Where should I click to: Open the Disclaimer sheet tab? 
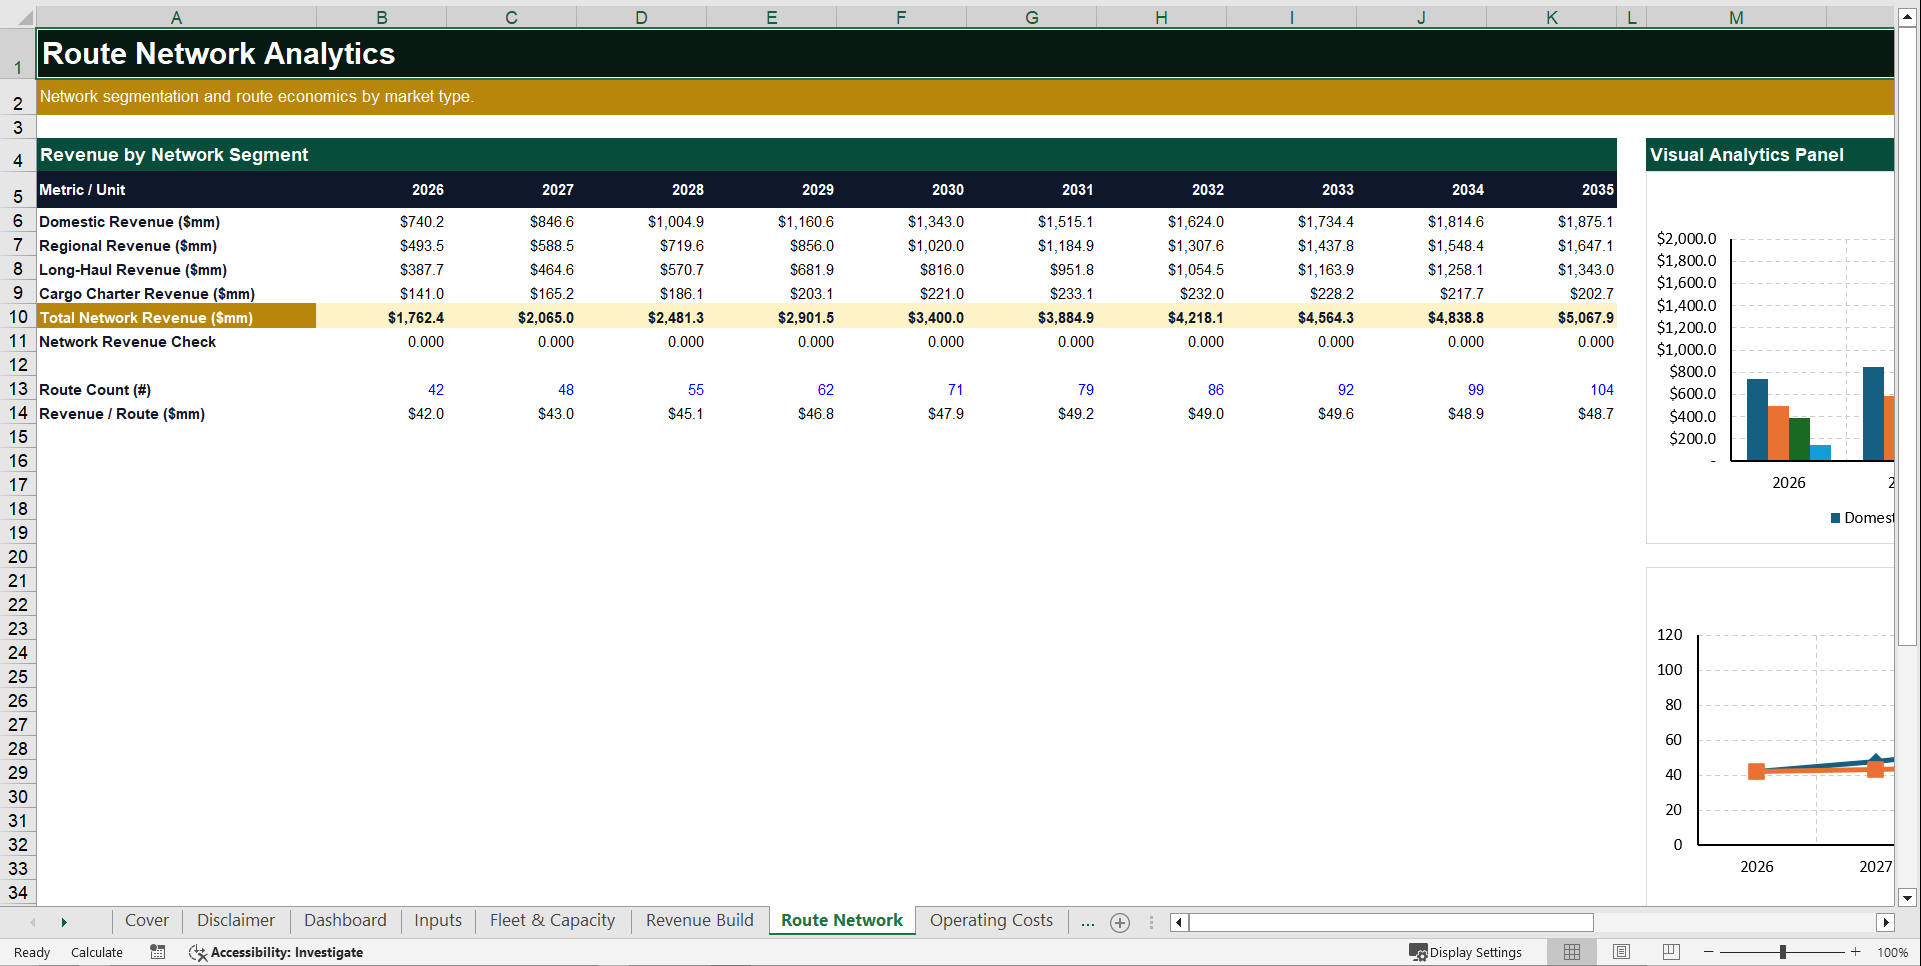pyautogui.click(x=236, y=920)
